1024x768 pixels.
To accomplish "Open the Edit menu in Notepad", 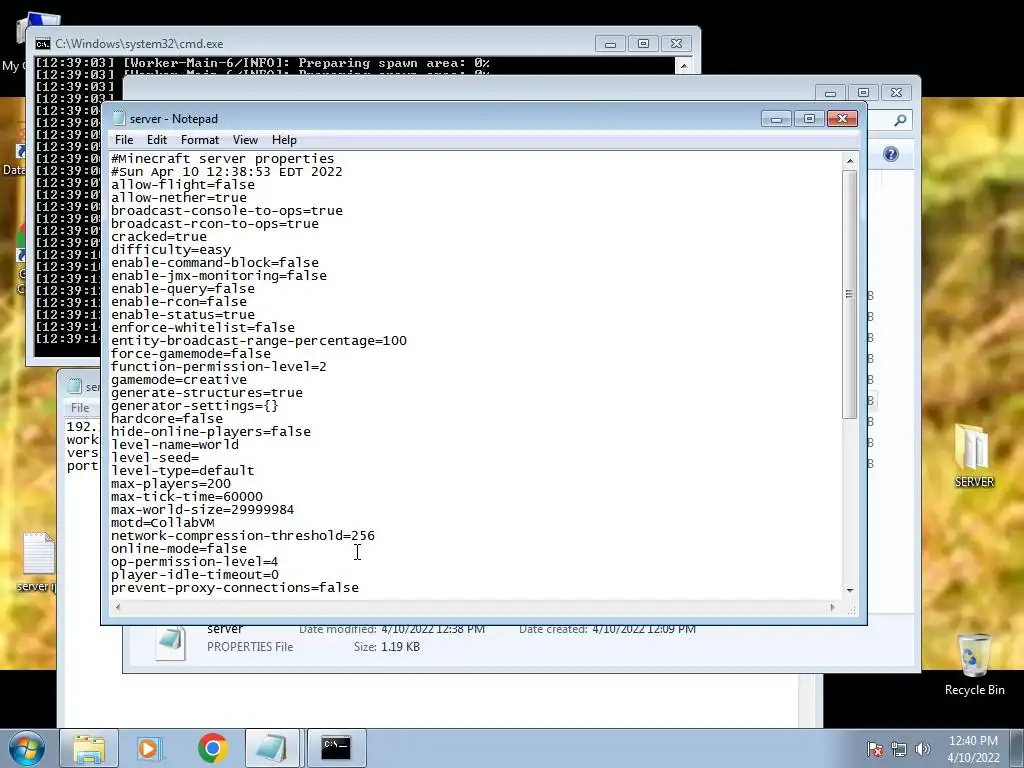I will point(157,140).
